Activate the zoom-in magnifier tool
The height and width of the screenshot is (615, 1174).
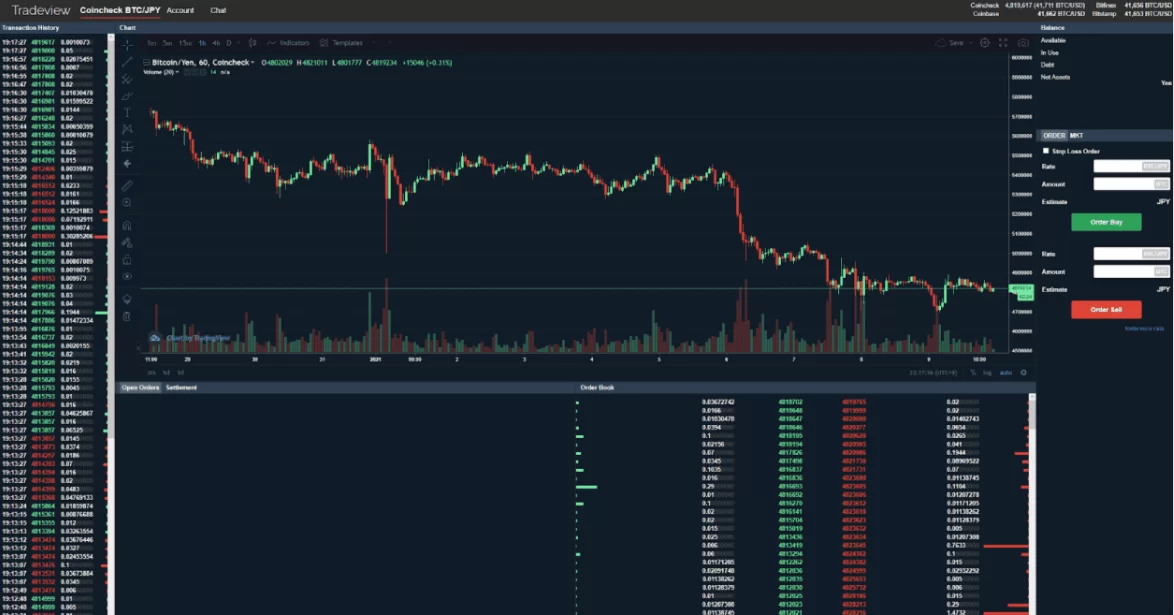tap(127, 204)
